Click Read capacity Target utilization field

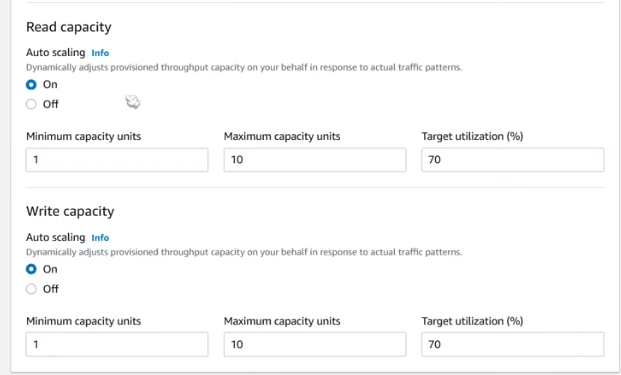[x=512, y=160]
